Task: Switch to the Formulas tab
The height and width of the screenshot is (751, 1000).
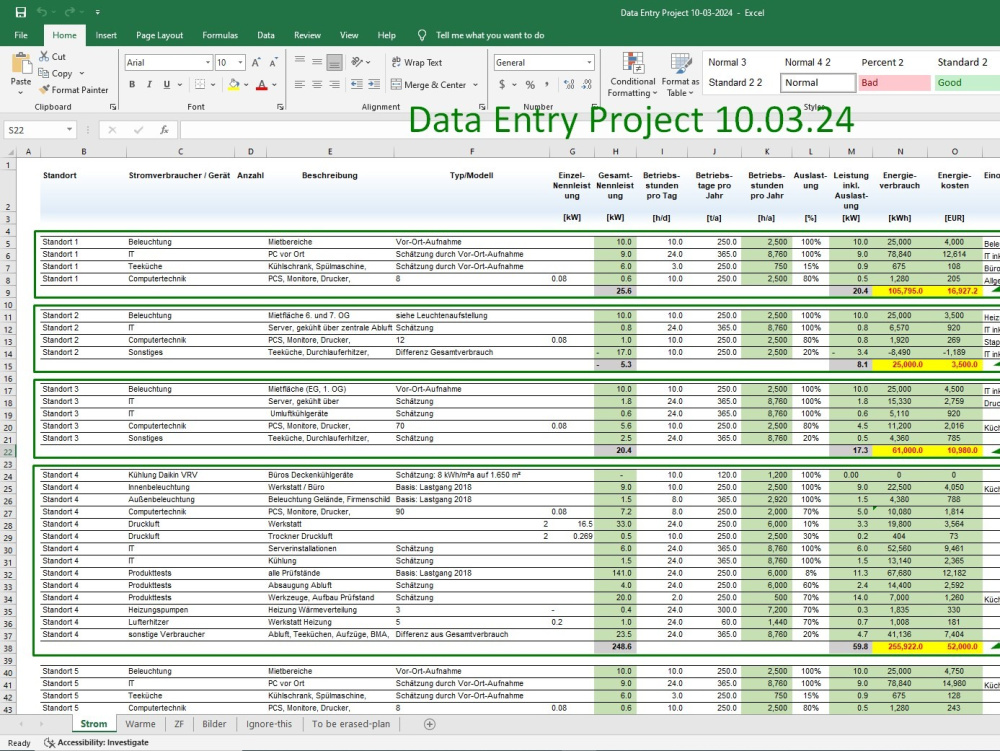Action: [x=220, y=35]
